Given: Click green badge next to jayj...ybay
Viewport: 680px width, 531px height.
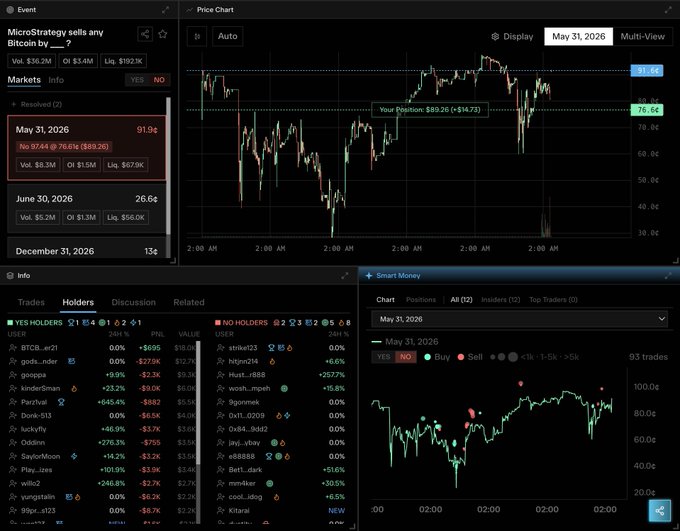Looking at the screenshot, I should pyautogui.click(x=274, y=443).
